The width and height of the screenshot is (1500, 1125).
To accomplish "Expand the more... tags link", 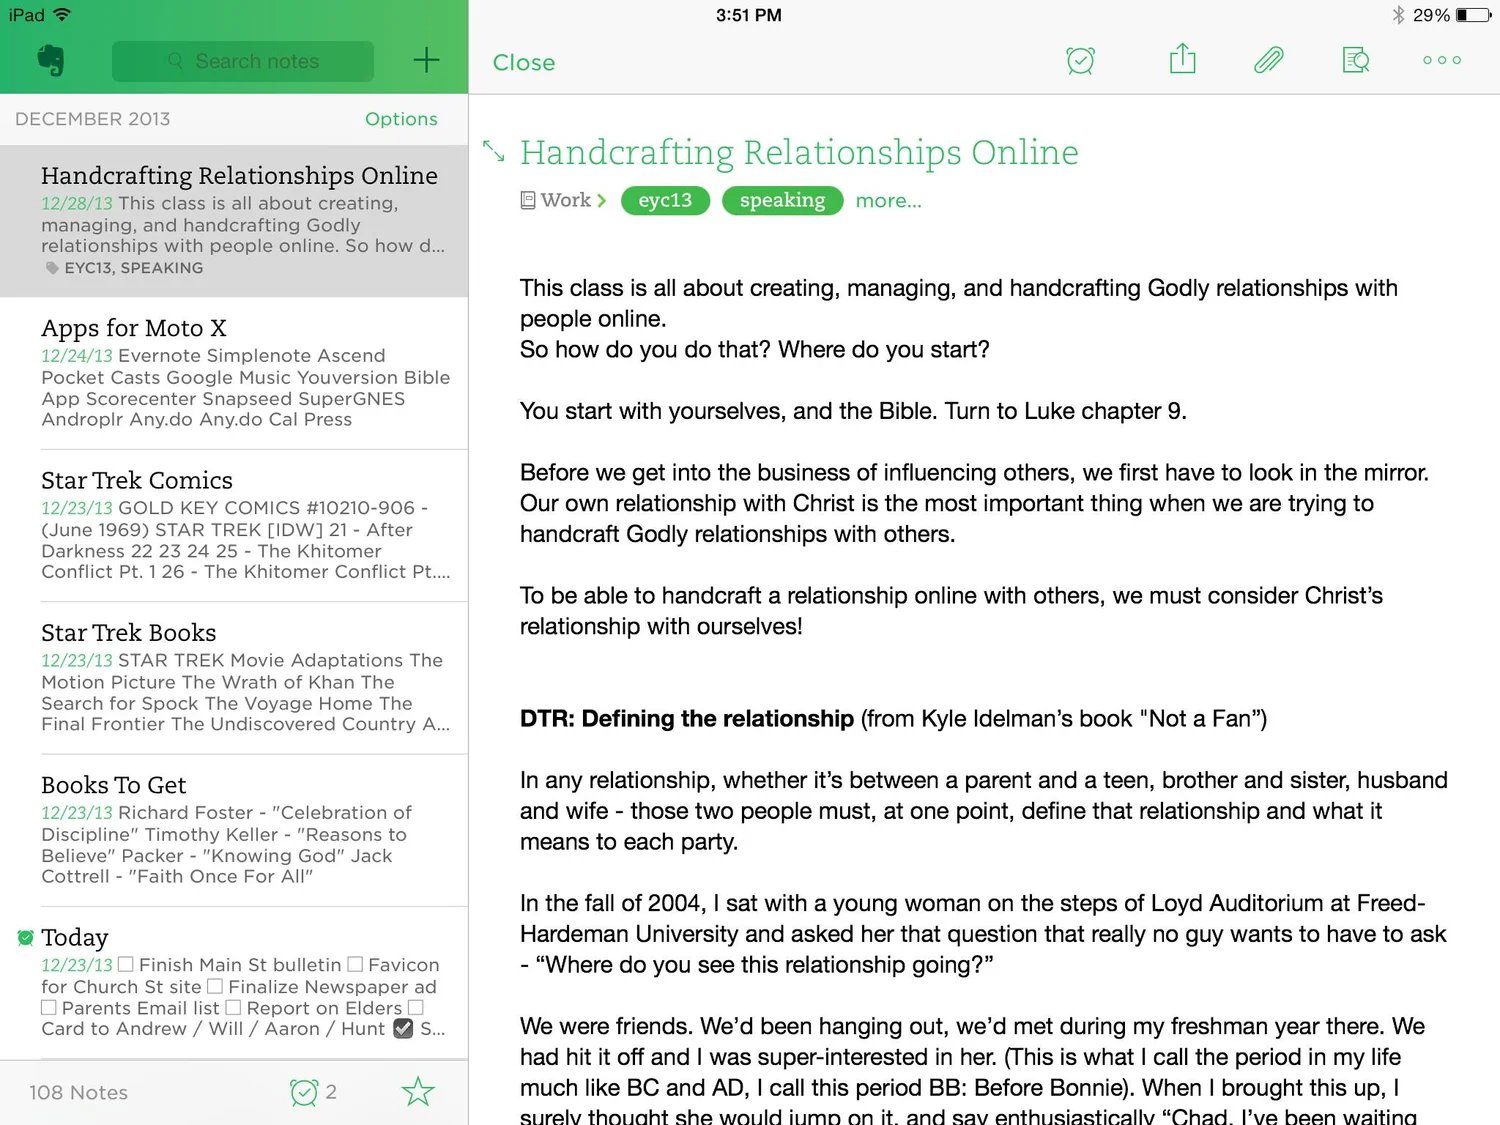I will tap(888, 201).
